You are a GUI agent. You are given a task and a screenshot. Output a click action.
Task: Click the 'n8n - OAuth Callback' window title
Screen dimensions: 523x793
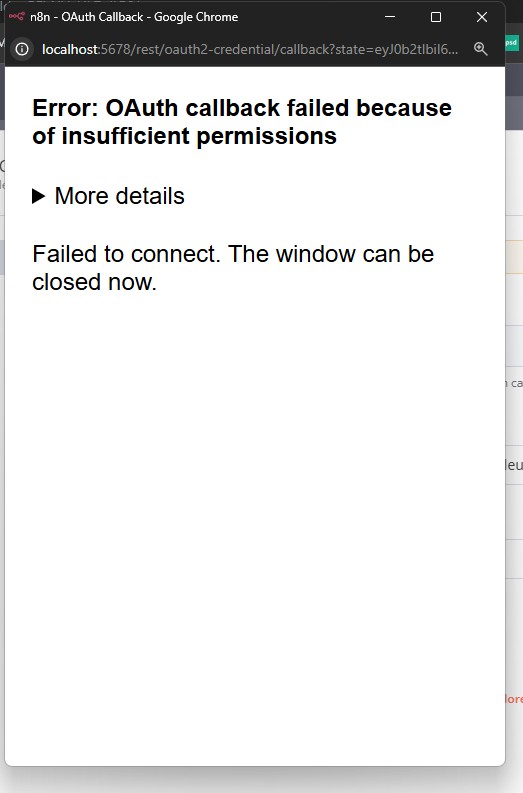134,17
